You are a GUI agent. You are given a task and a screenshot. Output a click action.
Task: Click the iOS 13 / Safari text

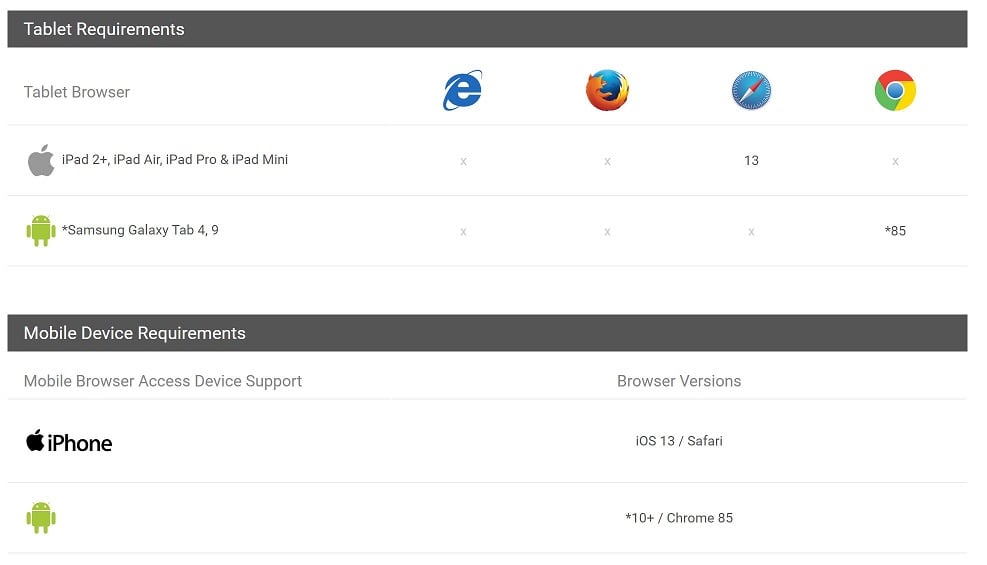coord(679,441)
